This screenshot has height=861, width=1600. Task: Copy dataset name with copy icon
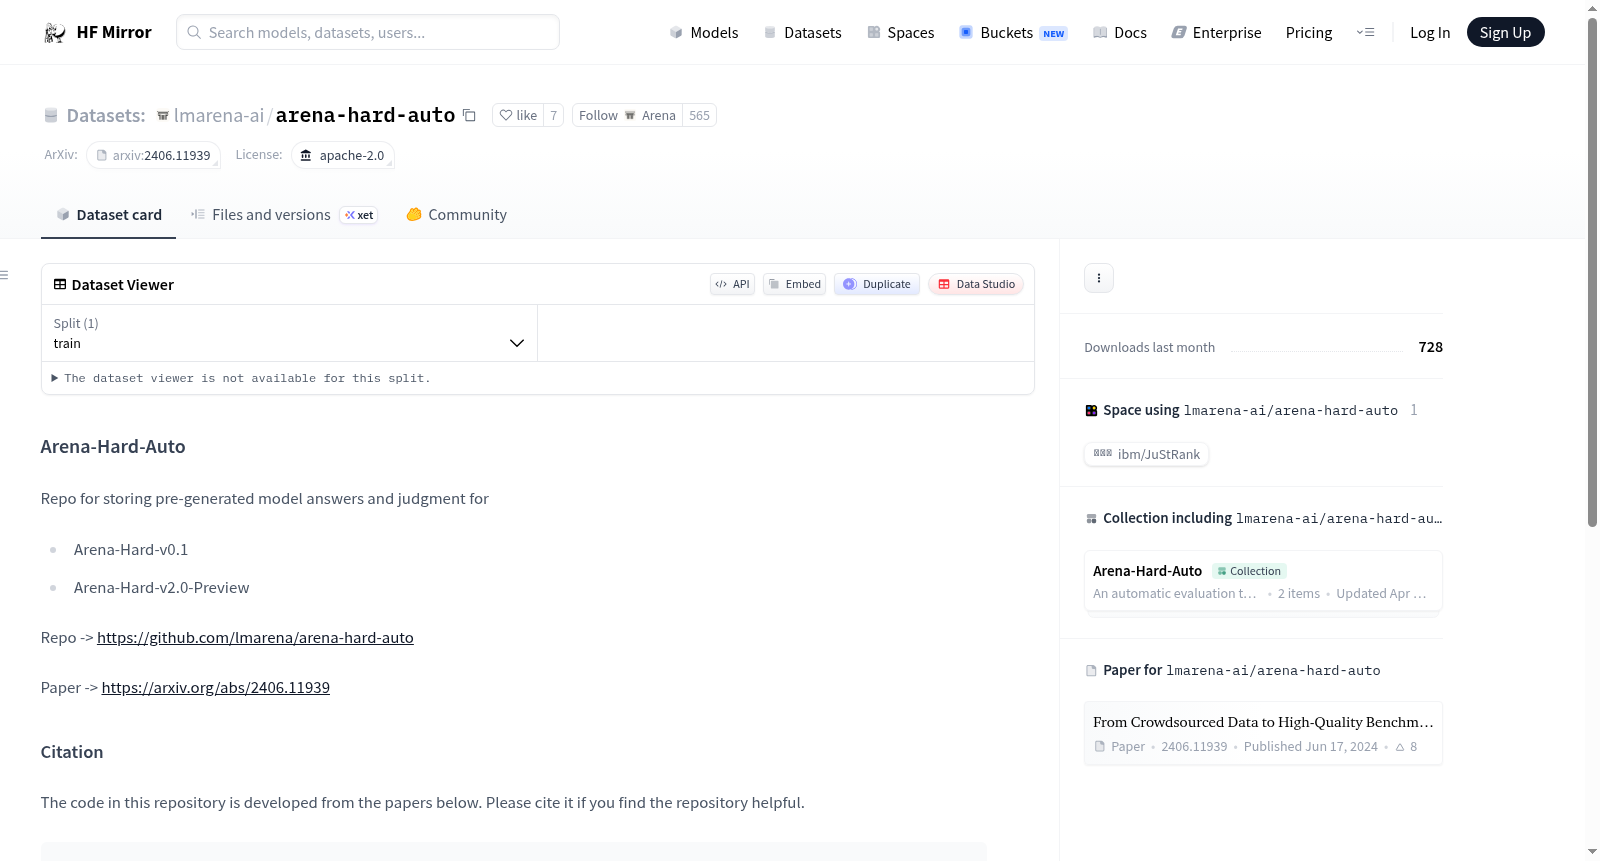pos(469,115)
